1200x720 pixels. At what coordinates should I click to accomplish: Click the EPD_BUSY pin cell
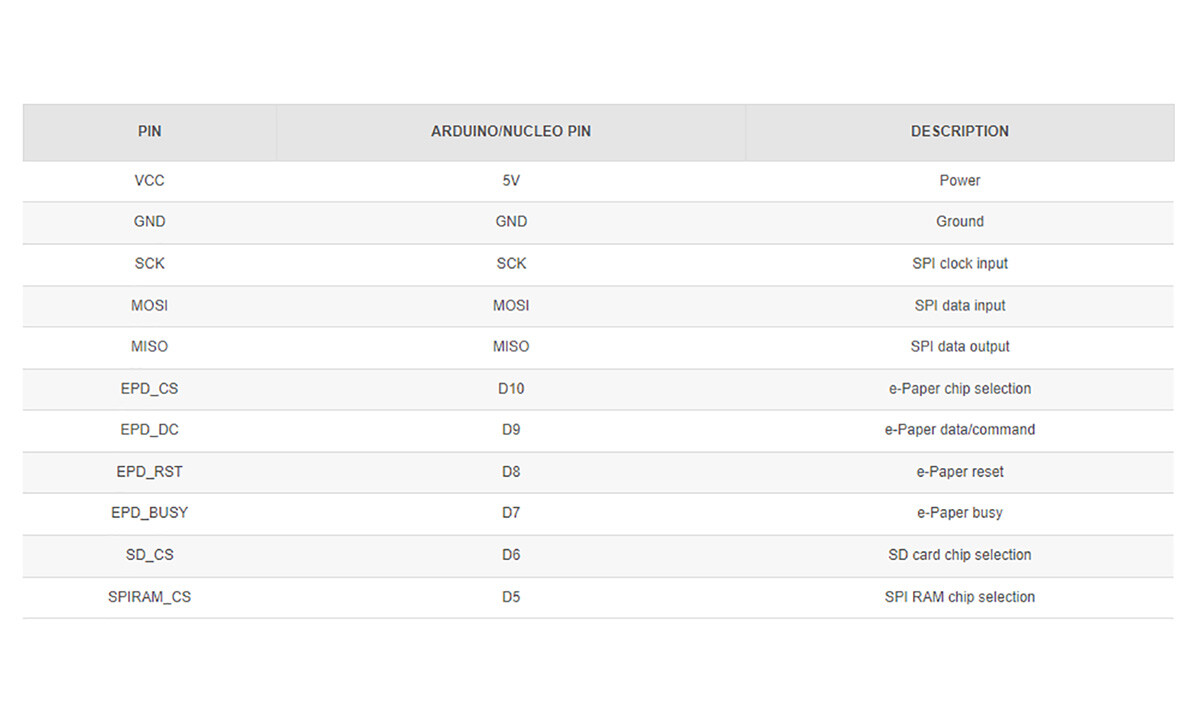[150, 513]
